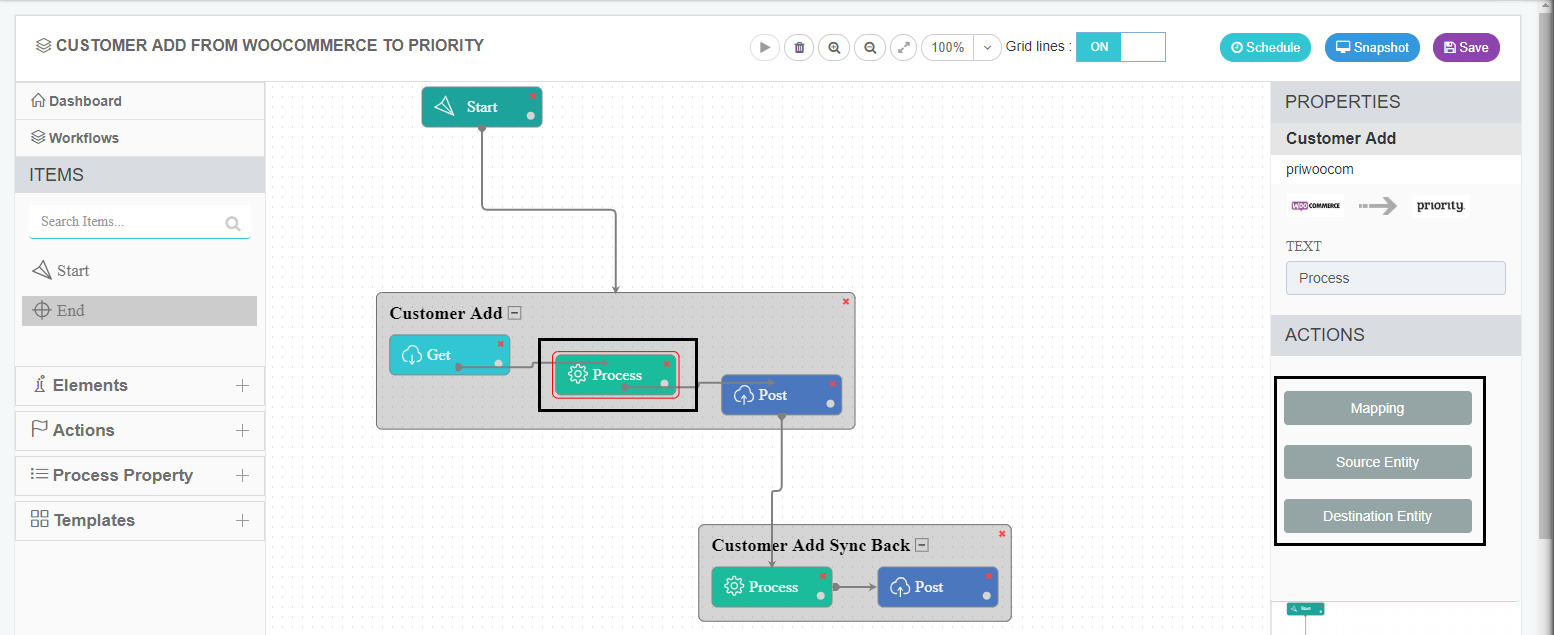Go to Workflows in the sidebar

point(83,138)
